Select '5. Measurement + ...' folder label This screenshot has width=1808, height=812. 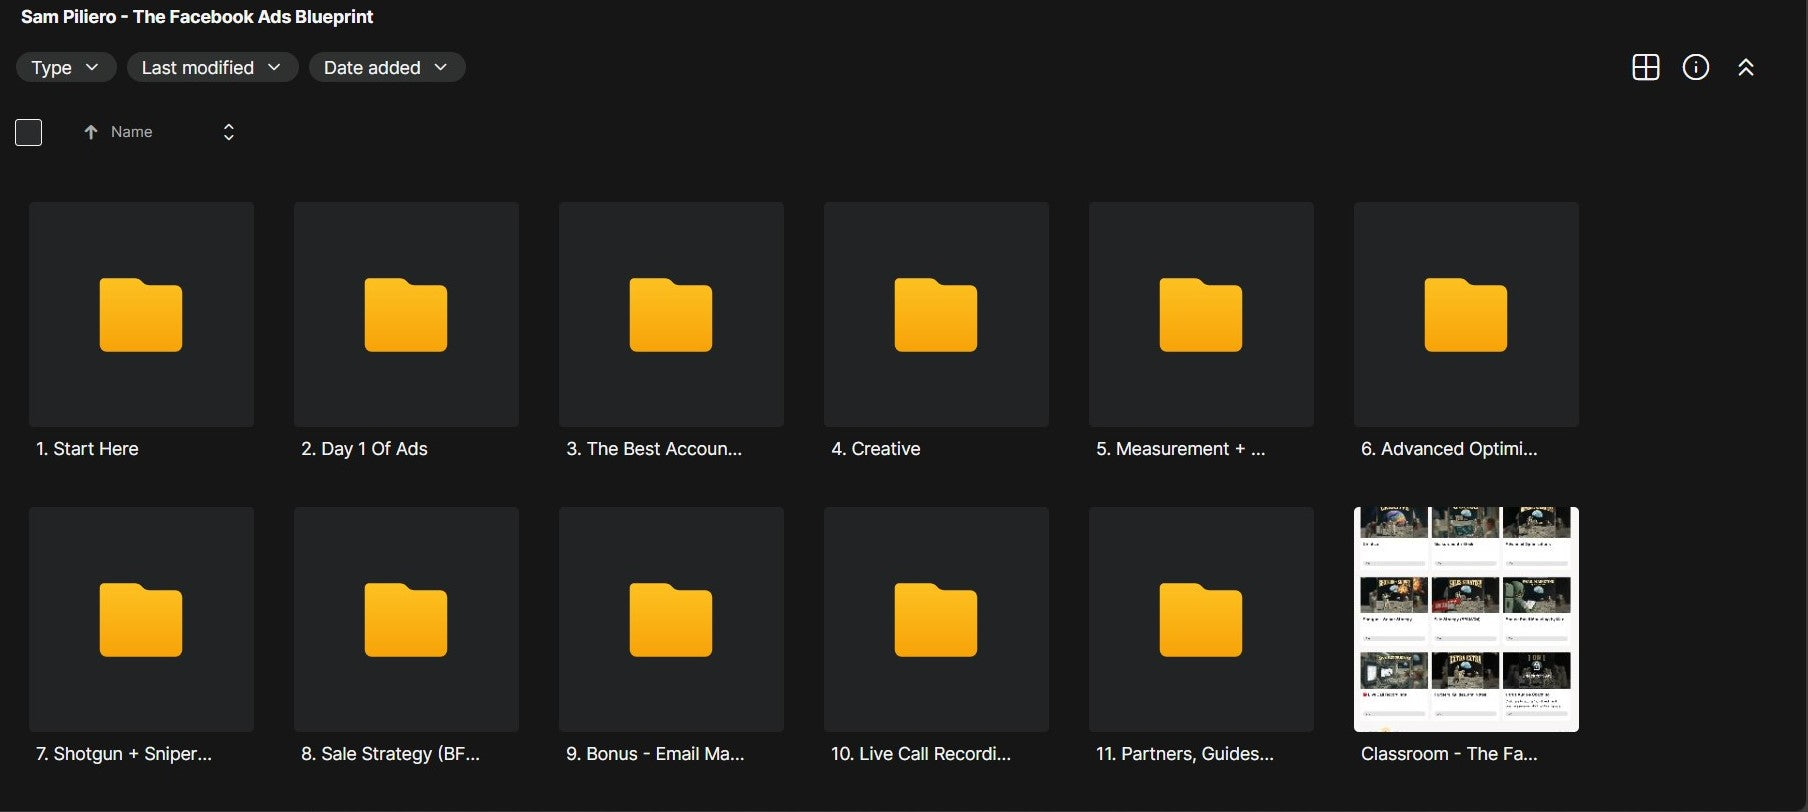(1180, 449)
